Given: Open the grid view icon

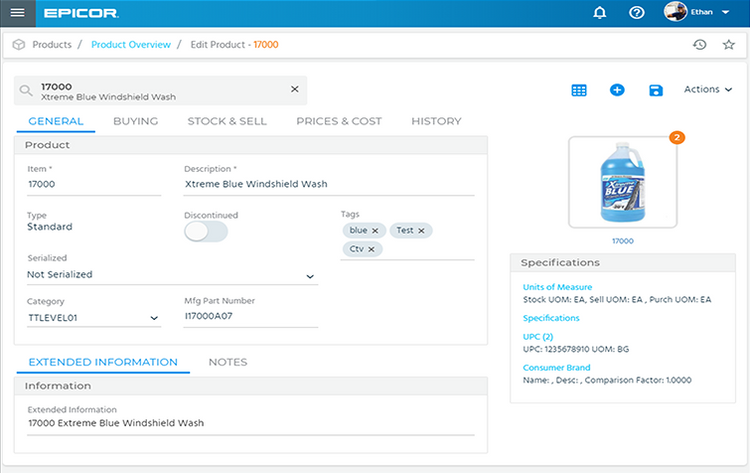Looking at the screenshot, I should pyautogui.click(x=579, y=90).
